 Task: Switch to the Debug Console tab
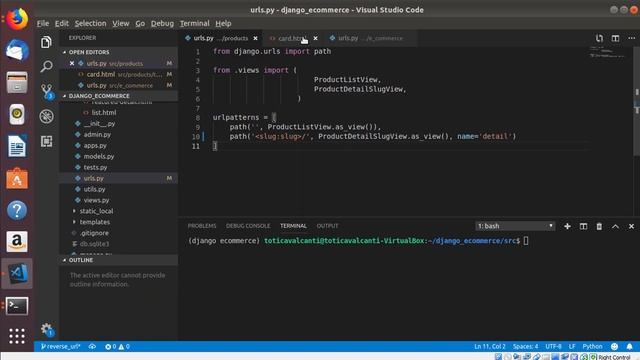[248, 226]
